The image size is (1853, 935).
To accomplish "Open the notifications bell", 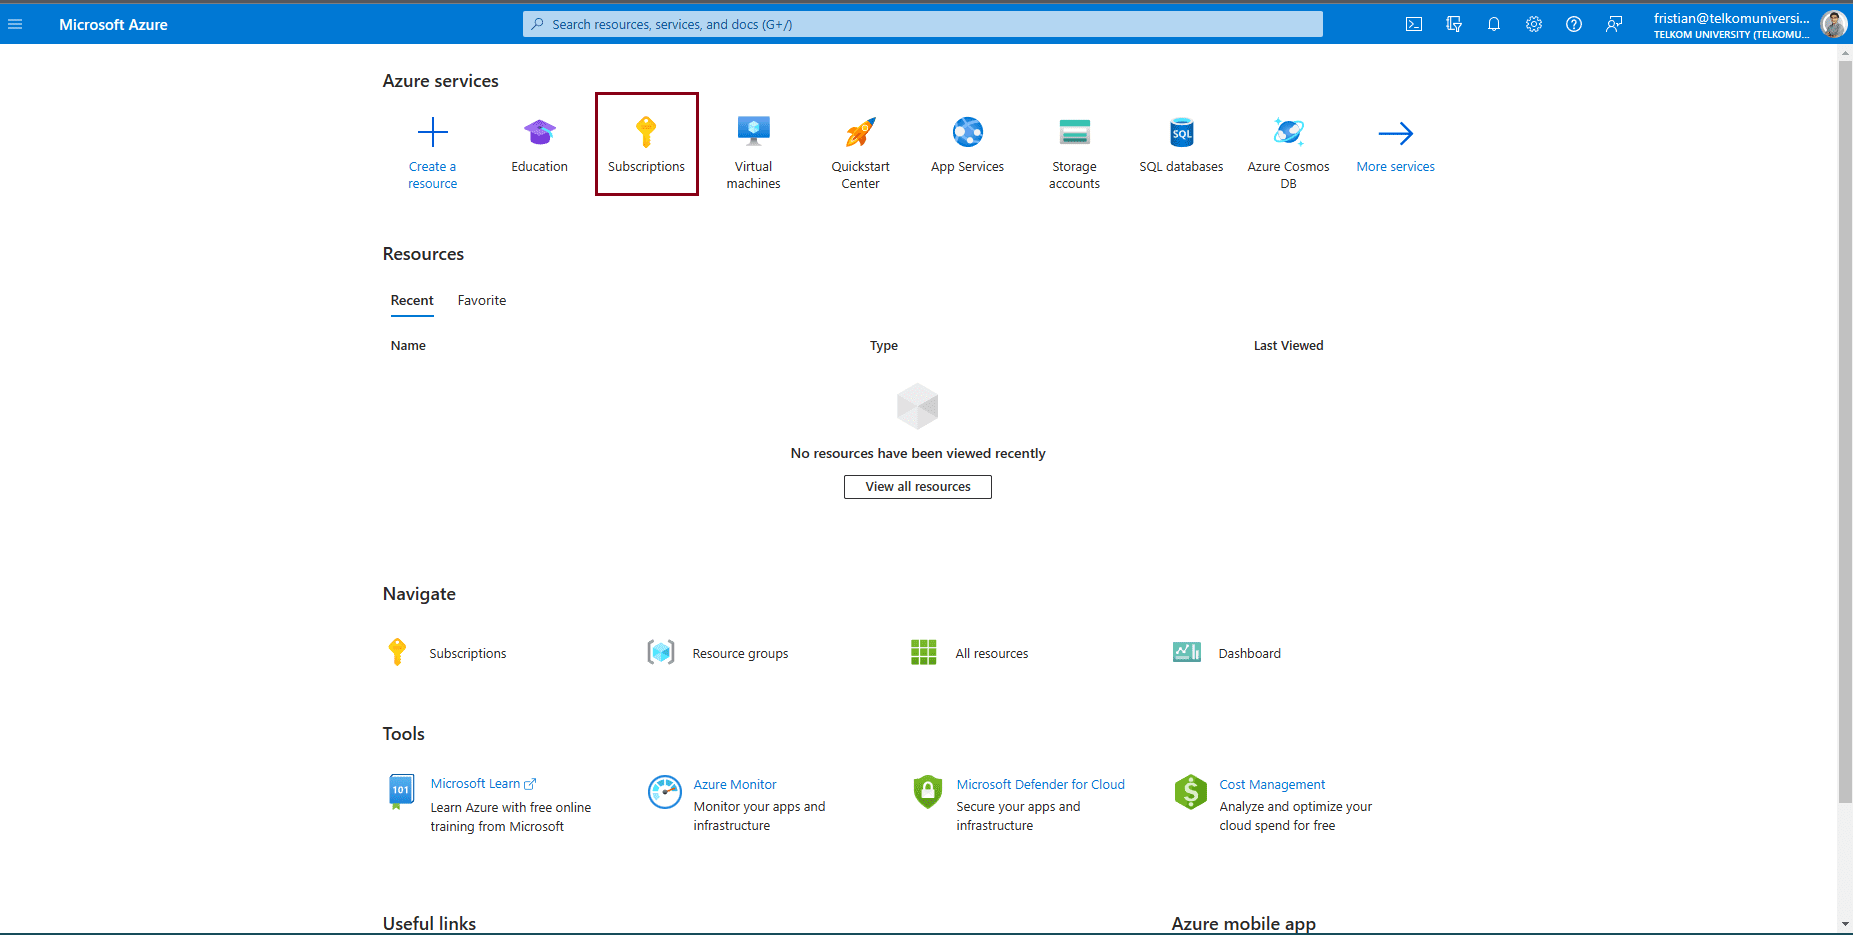I will 1494,24.
